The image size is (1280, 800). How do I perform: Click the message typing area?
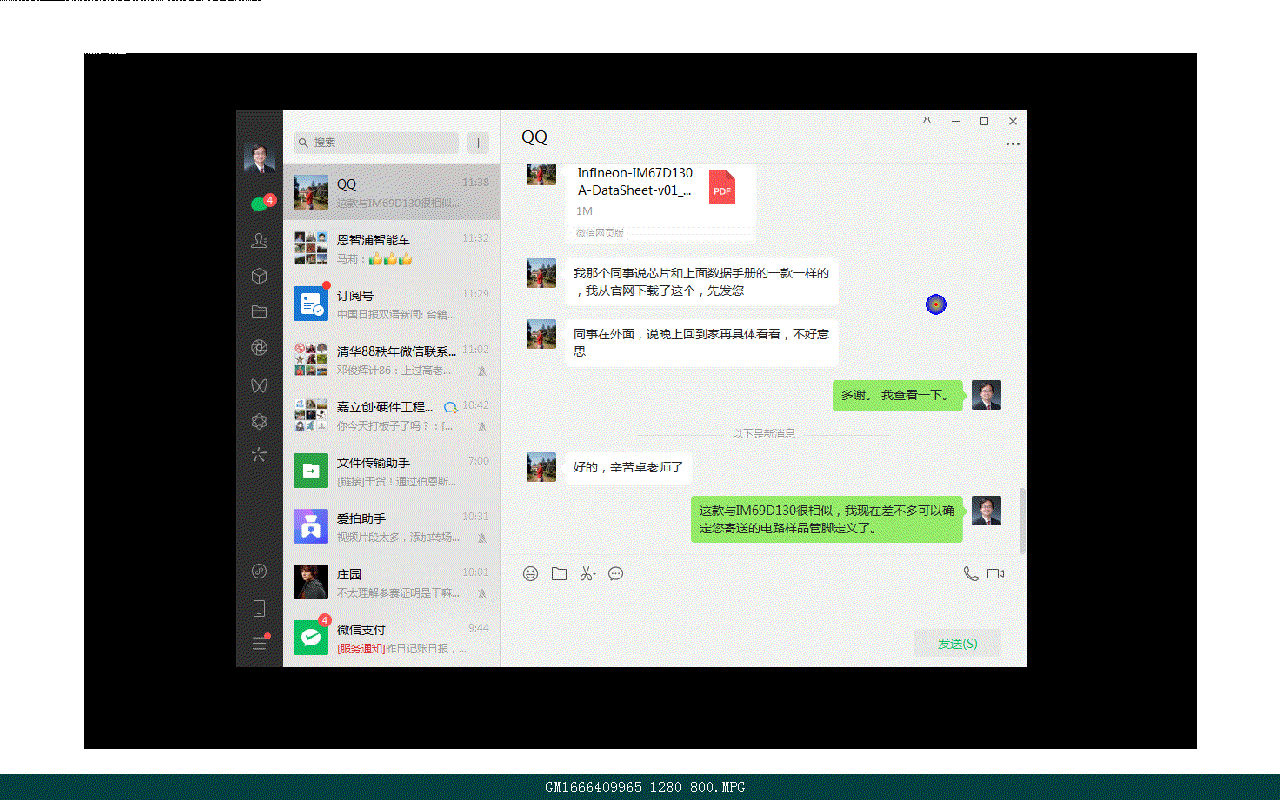[x=763, y=608]
